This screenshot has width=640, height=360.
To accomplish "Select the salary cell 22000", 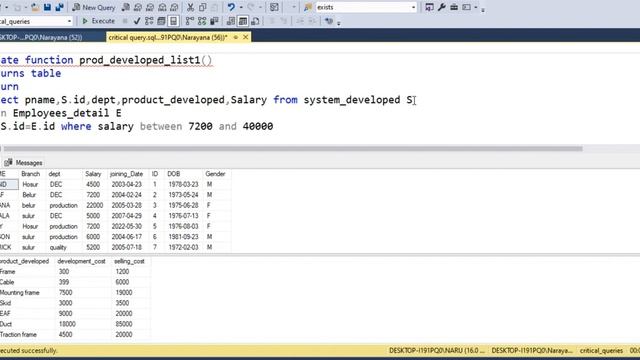I will (x=95, y=205).
